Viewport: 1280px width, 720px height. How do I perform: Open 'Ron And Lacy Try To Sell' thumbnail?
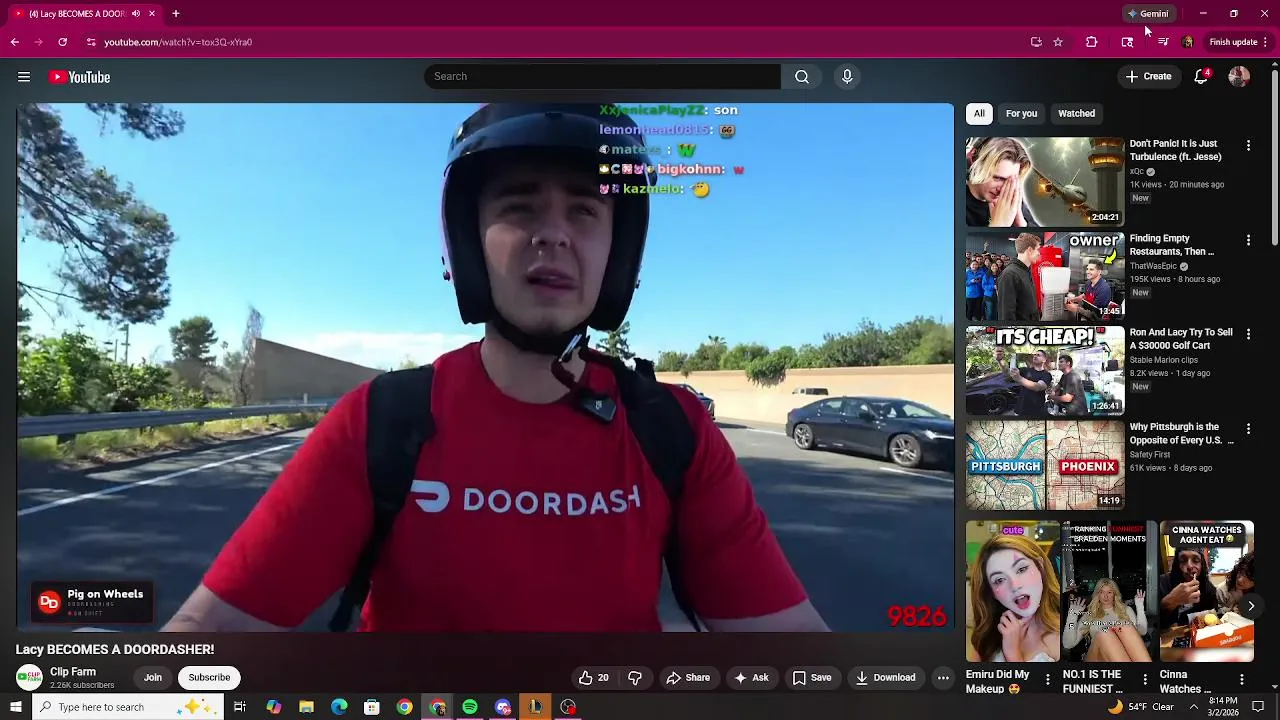[x=1045, y=370]
